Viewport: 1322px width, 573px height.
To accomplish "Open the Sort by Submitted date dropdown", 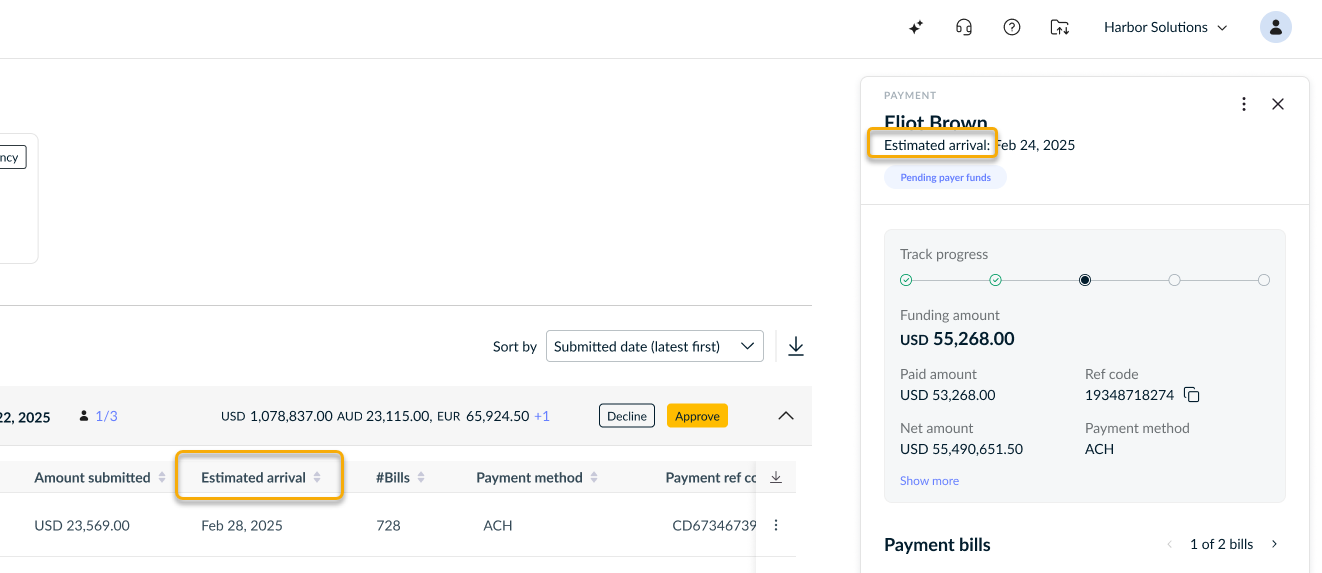I will click(655, 346).
